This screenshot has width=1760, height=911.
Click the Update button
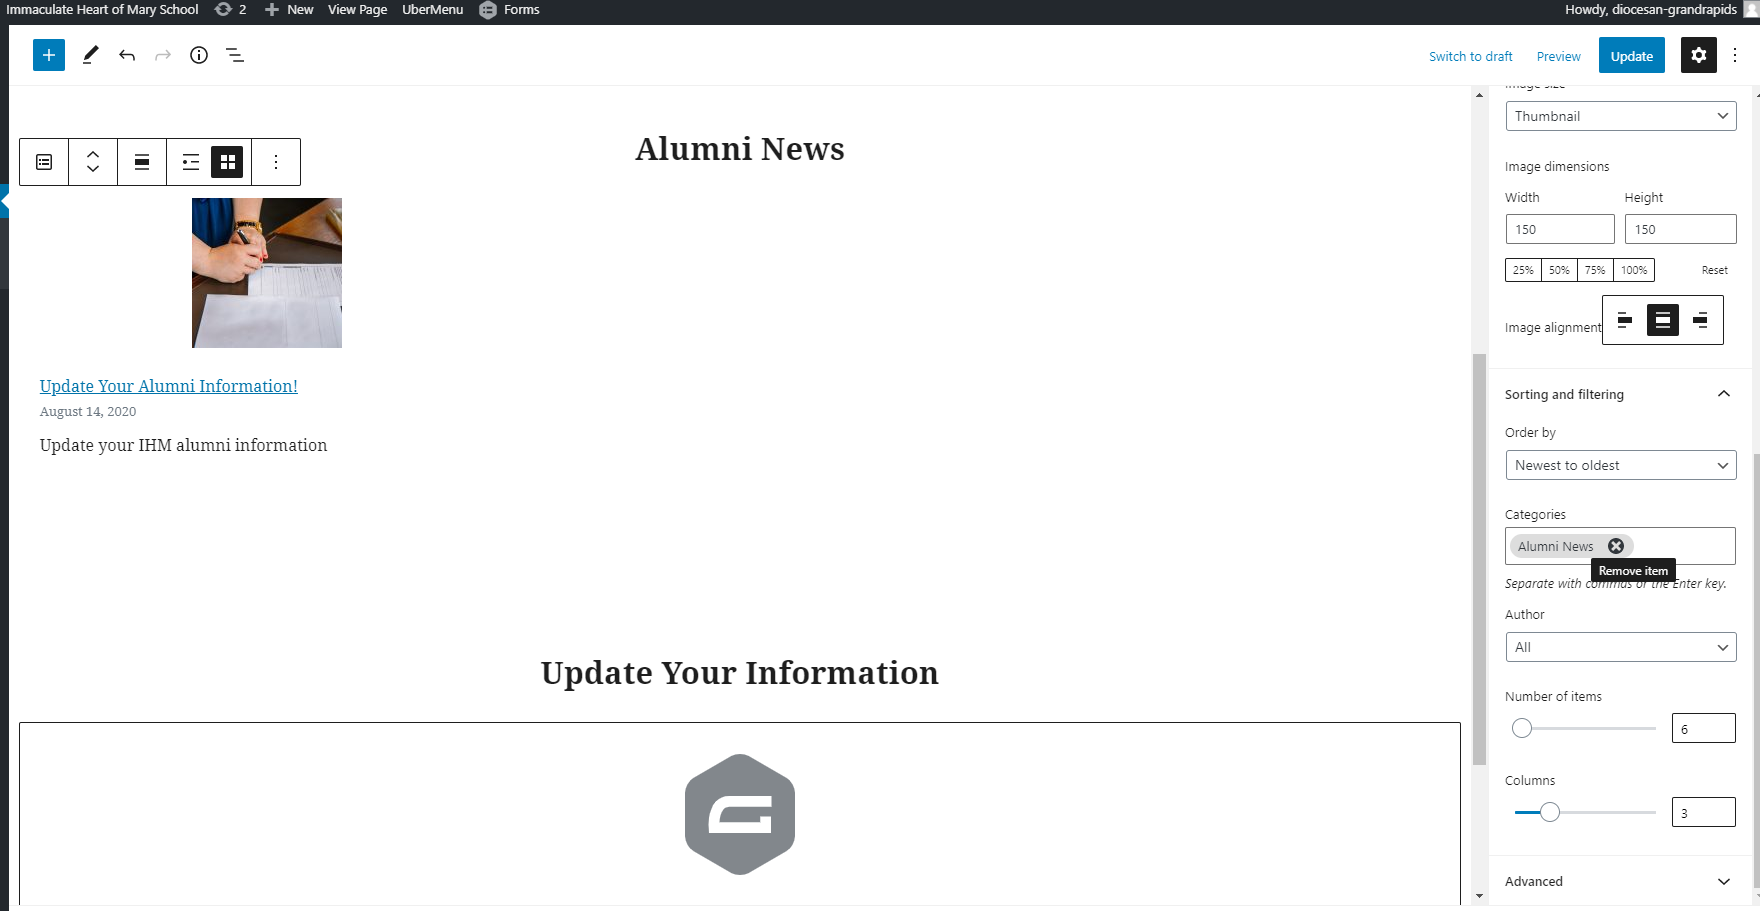[1632, 56]
